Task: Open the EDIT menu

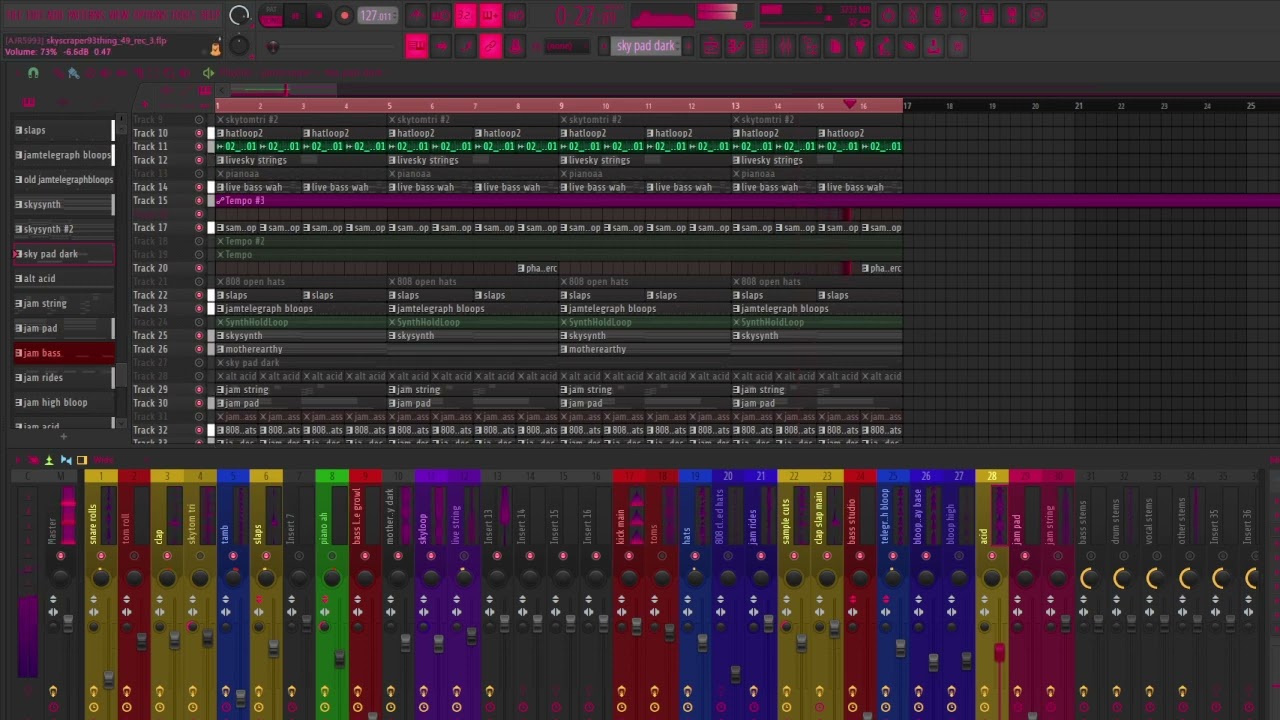Action: 35,15
